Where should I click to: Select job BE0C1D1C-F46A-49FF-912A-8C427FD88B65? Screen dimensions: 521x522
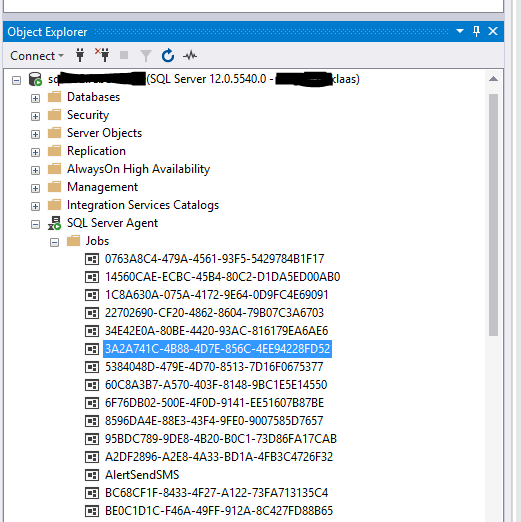click(x=219, y=511)
